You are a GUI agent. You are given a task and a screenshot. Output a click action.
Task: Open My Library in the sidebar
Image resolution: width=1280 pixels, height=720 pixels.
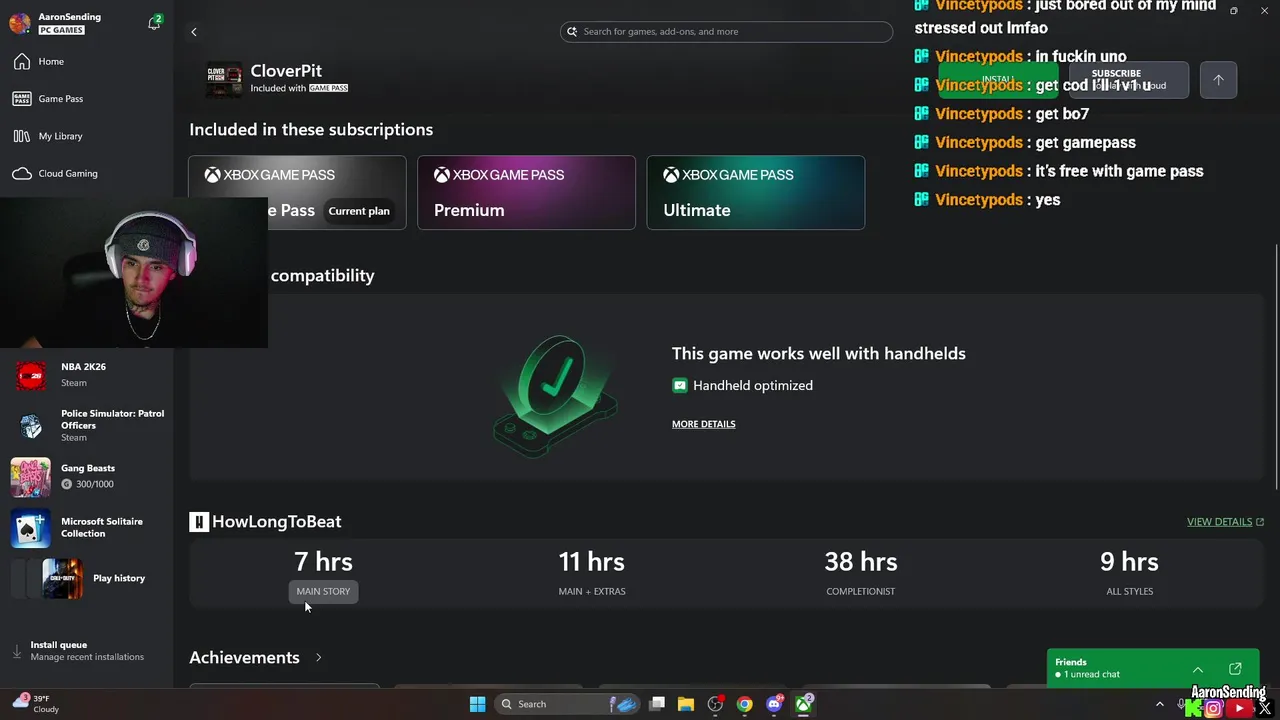60,136
